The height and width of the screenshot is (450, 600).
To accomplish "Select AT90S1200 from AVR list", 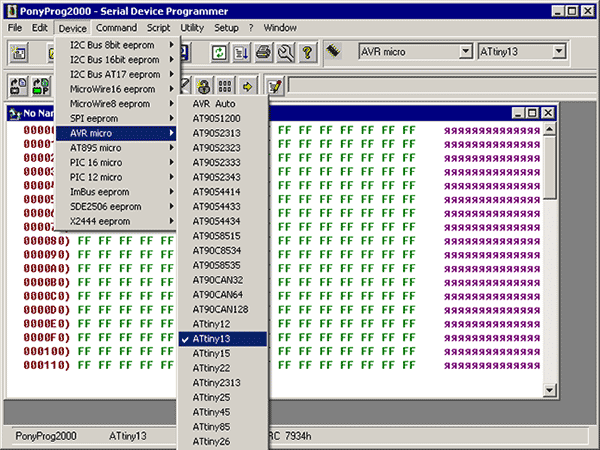I will 223,119.
